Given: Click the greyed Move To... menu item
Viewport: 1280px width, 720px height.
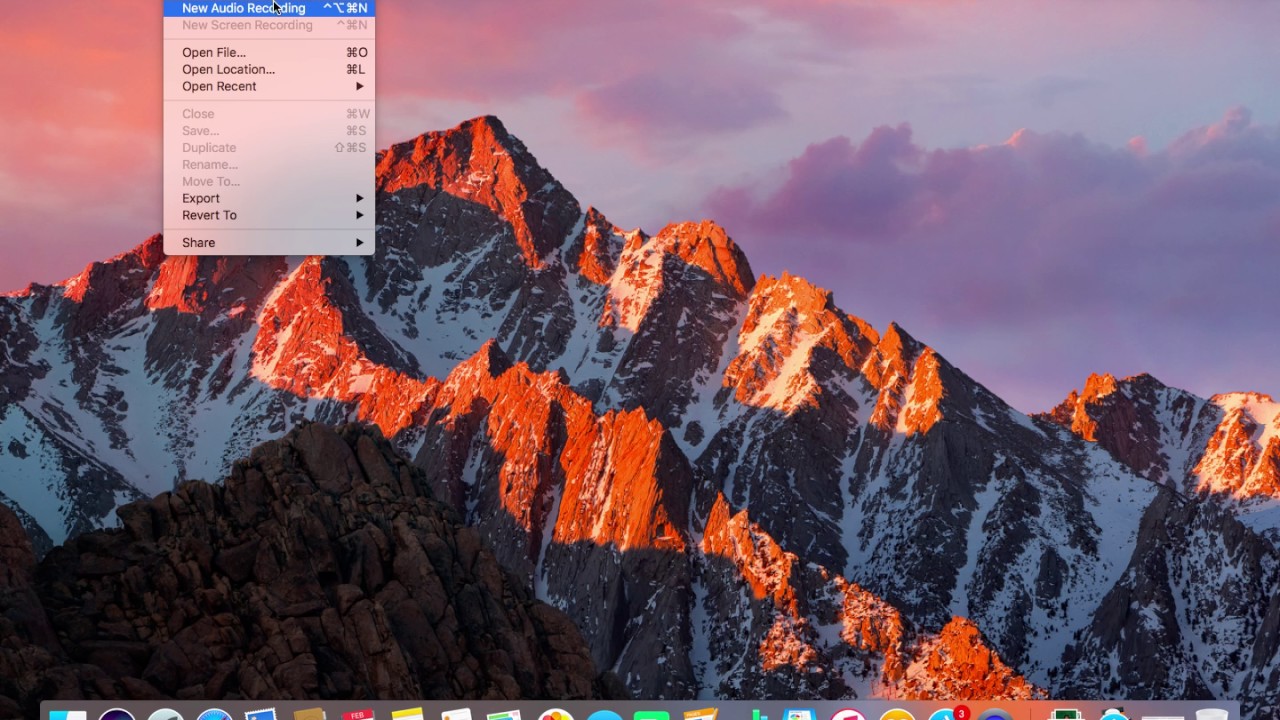Looking at the screenshot, I should pos(269,181).
